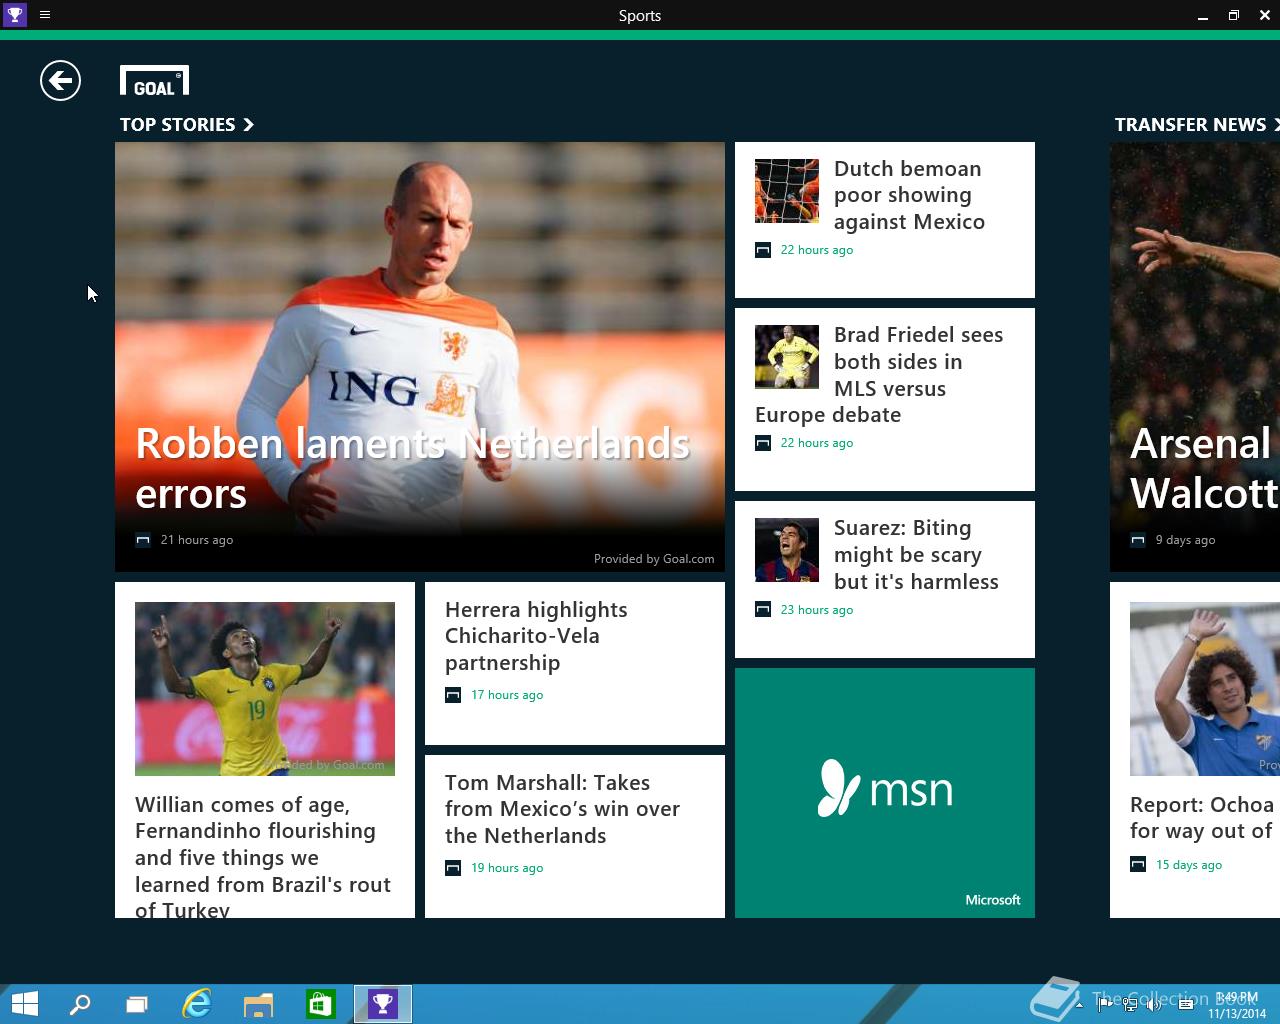The width and height of the screenshot is (1280, 1024).
Task: Open Task View on the taskbar
Action: coord(137,1004)
